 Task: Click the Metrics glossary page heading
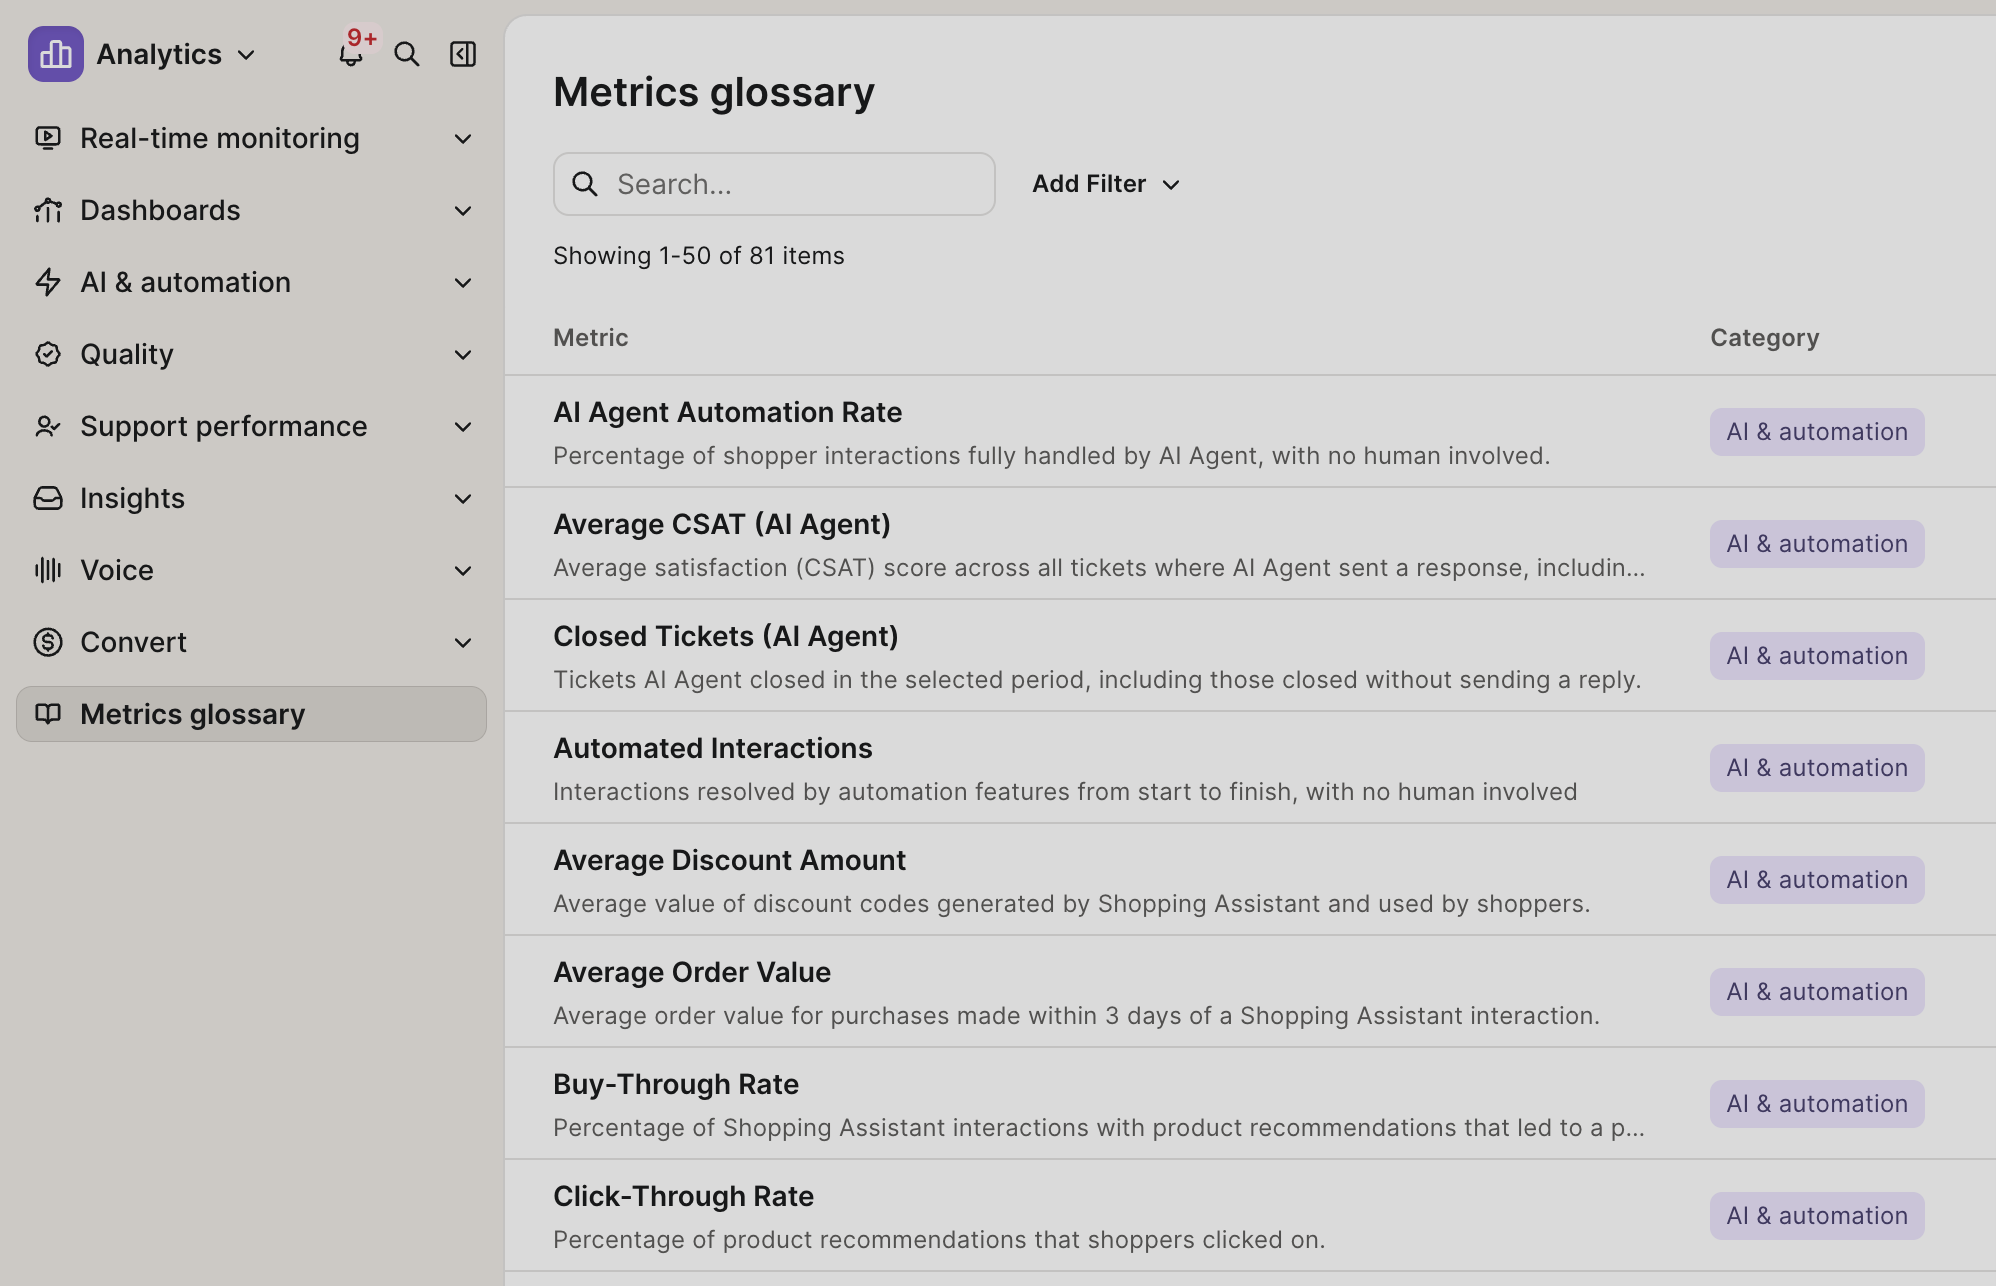click(714, 92)
